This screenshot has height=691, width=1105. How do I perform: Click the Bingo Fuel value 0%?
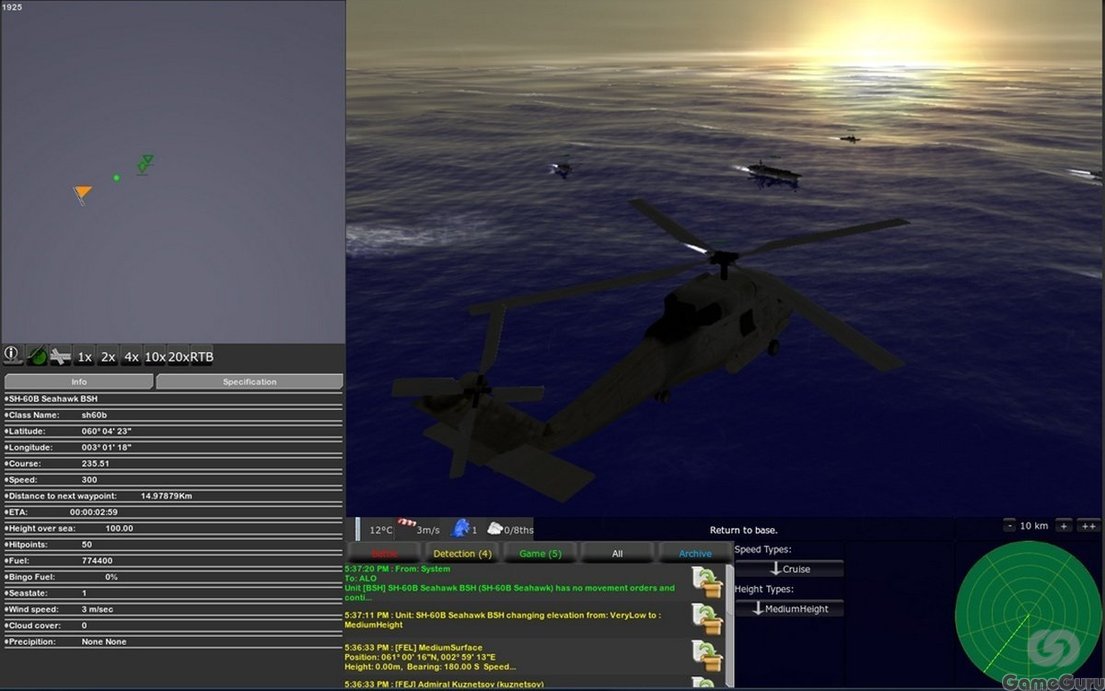(x=111, y=577)
